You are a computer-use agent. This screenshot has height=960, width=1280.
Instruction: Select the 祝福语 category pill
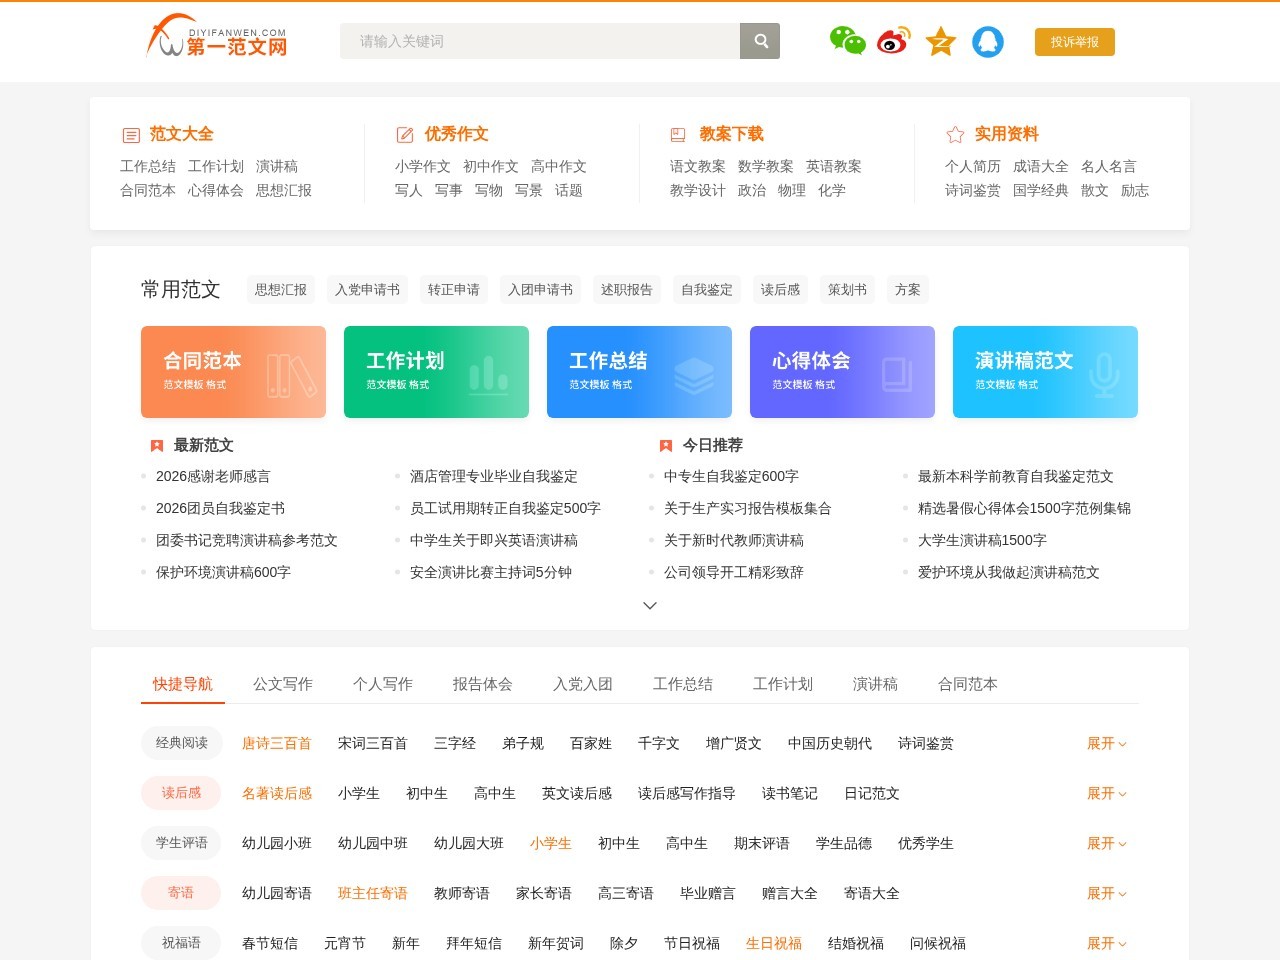point(182,943)
